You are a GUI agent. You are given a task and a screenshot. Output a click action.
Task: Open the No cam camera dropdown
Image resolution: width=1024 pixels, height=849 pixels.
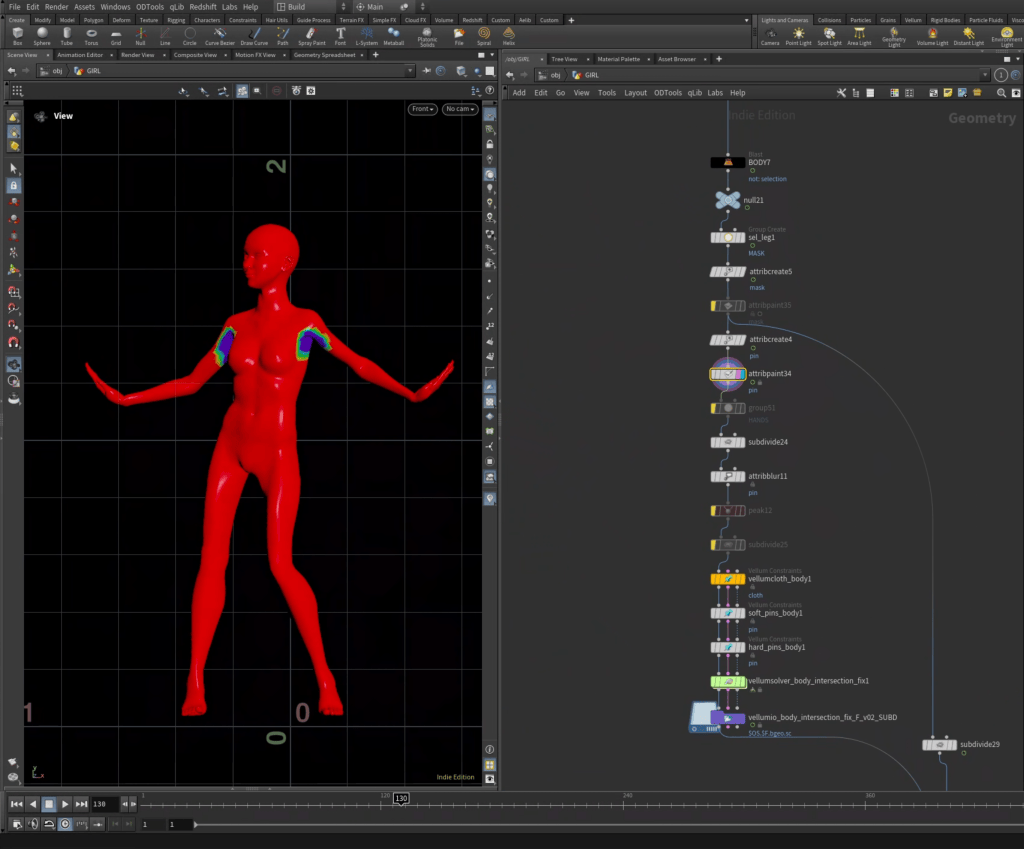tap(460, 109)
